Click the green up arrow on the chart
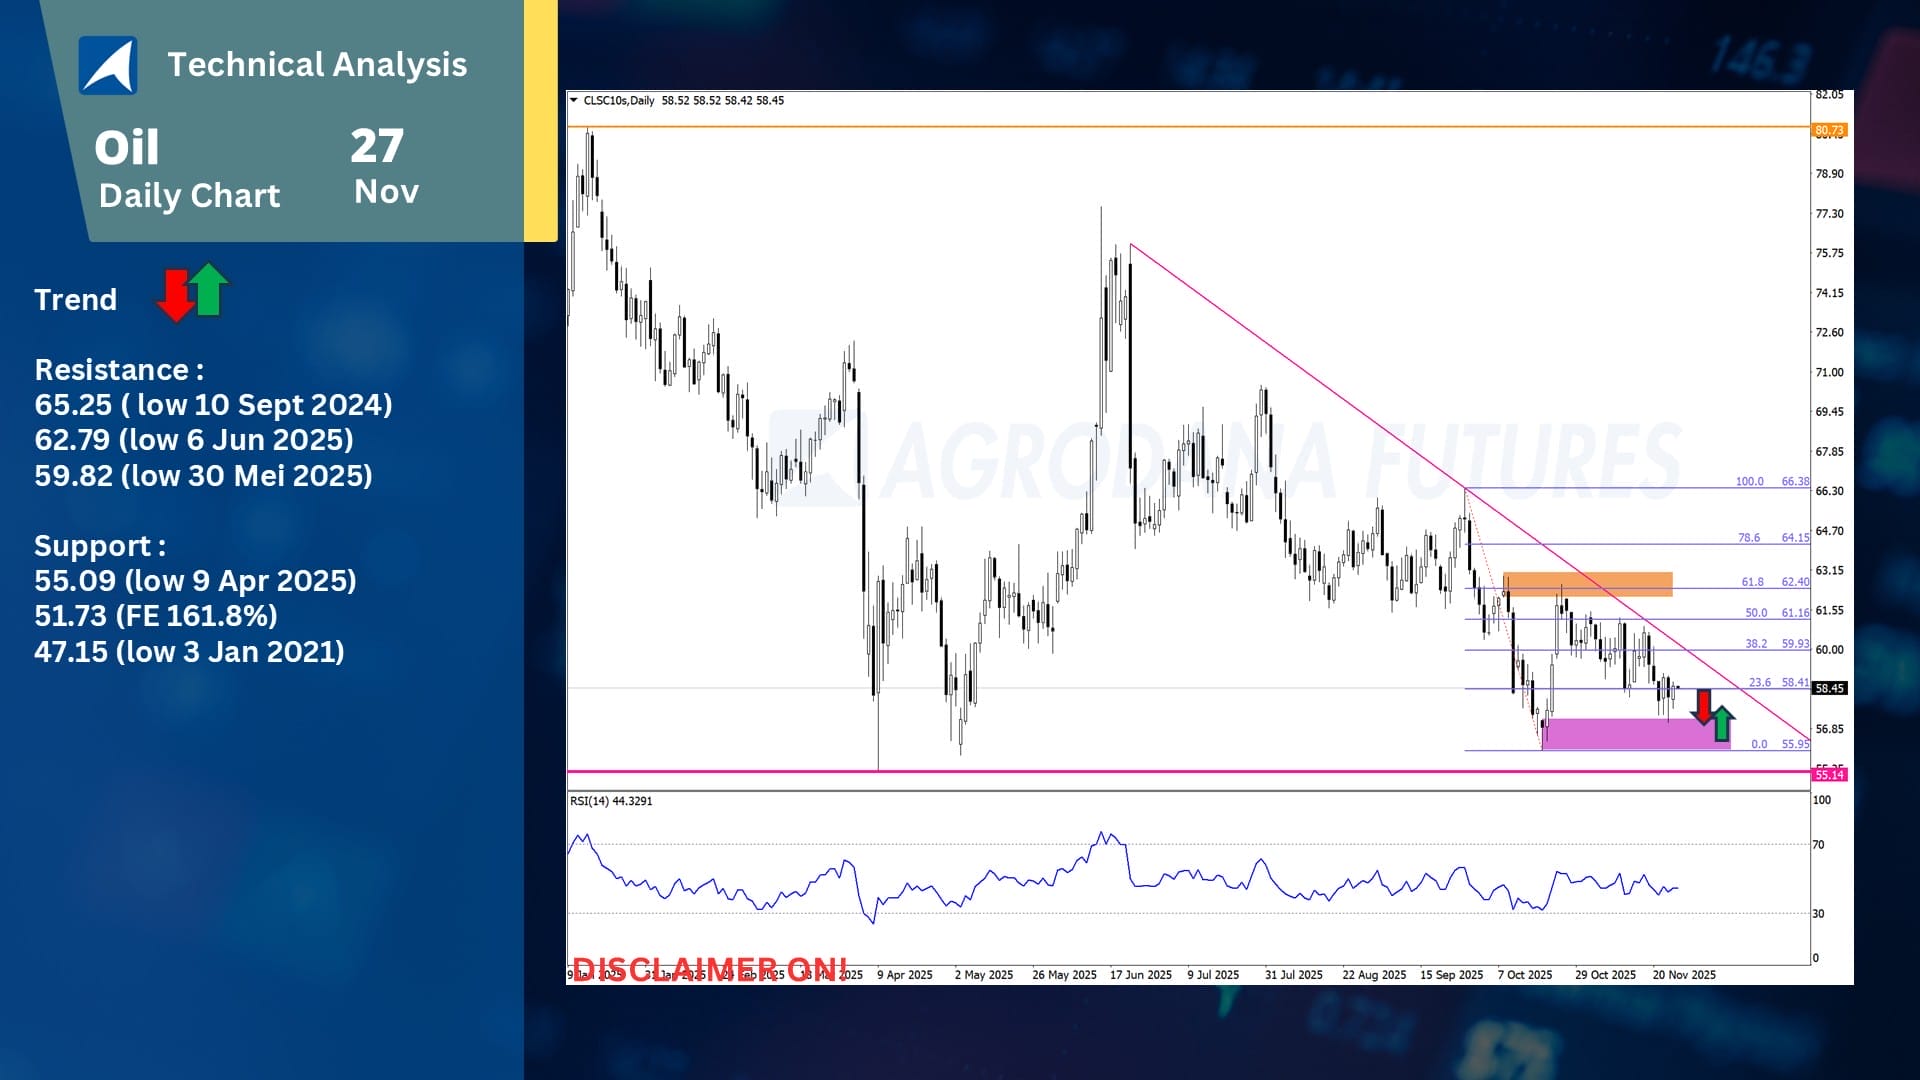Viewport: 1920px width, 1080px height. coord(1722,723)
